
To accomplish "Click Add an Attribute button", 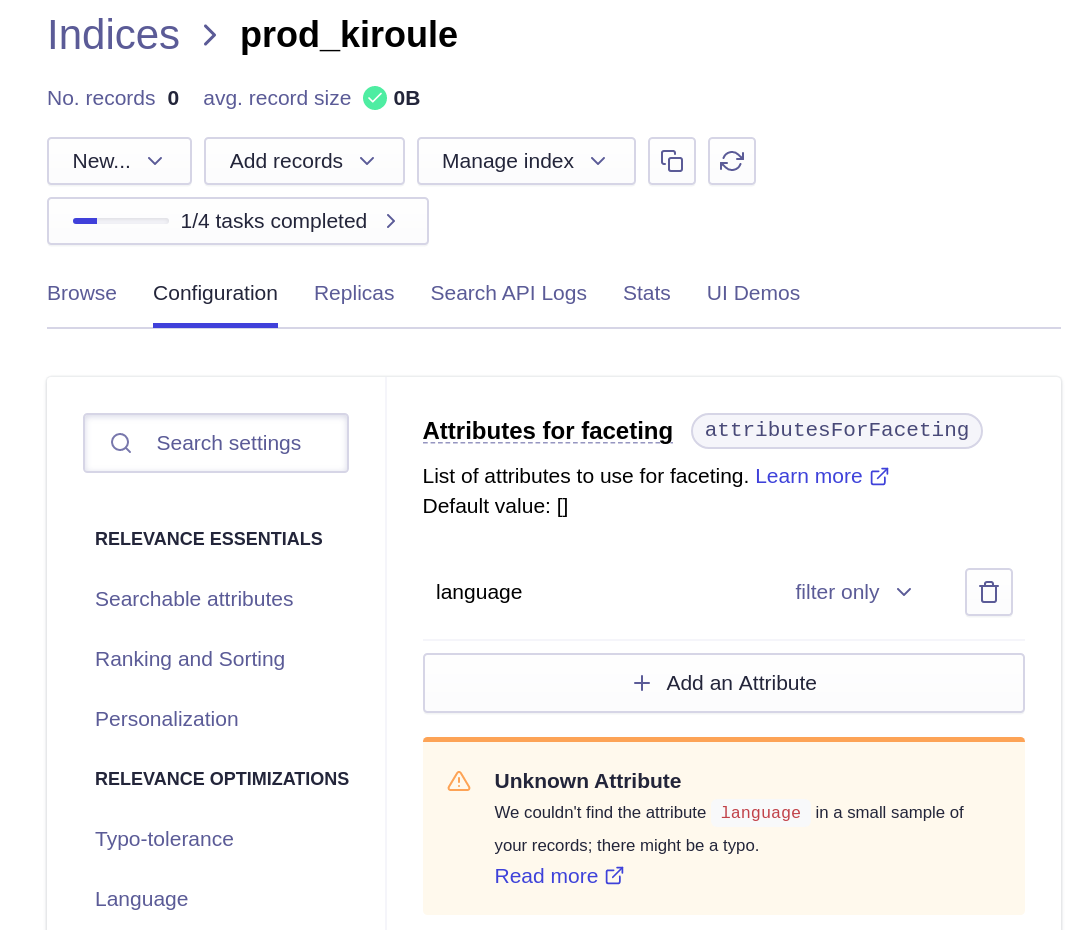I will [724, 683].
